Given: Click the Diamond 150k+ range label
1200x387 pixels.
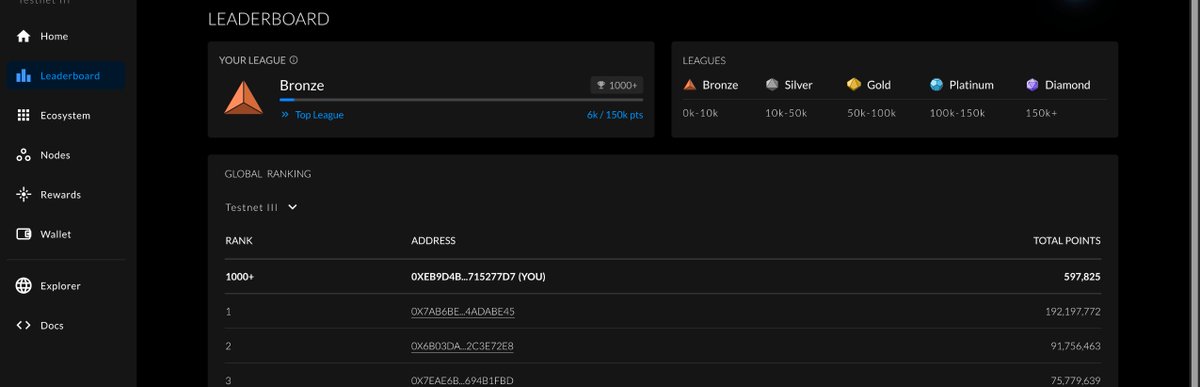Looking at the screenshot, I should click(x=1041, y=113).
